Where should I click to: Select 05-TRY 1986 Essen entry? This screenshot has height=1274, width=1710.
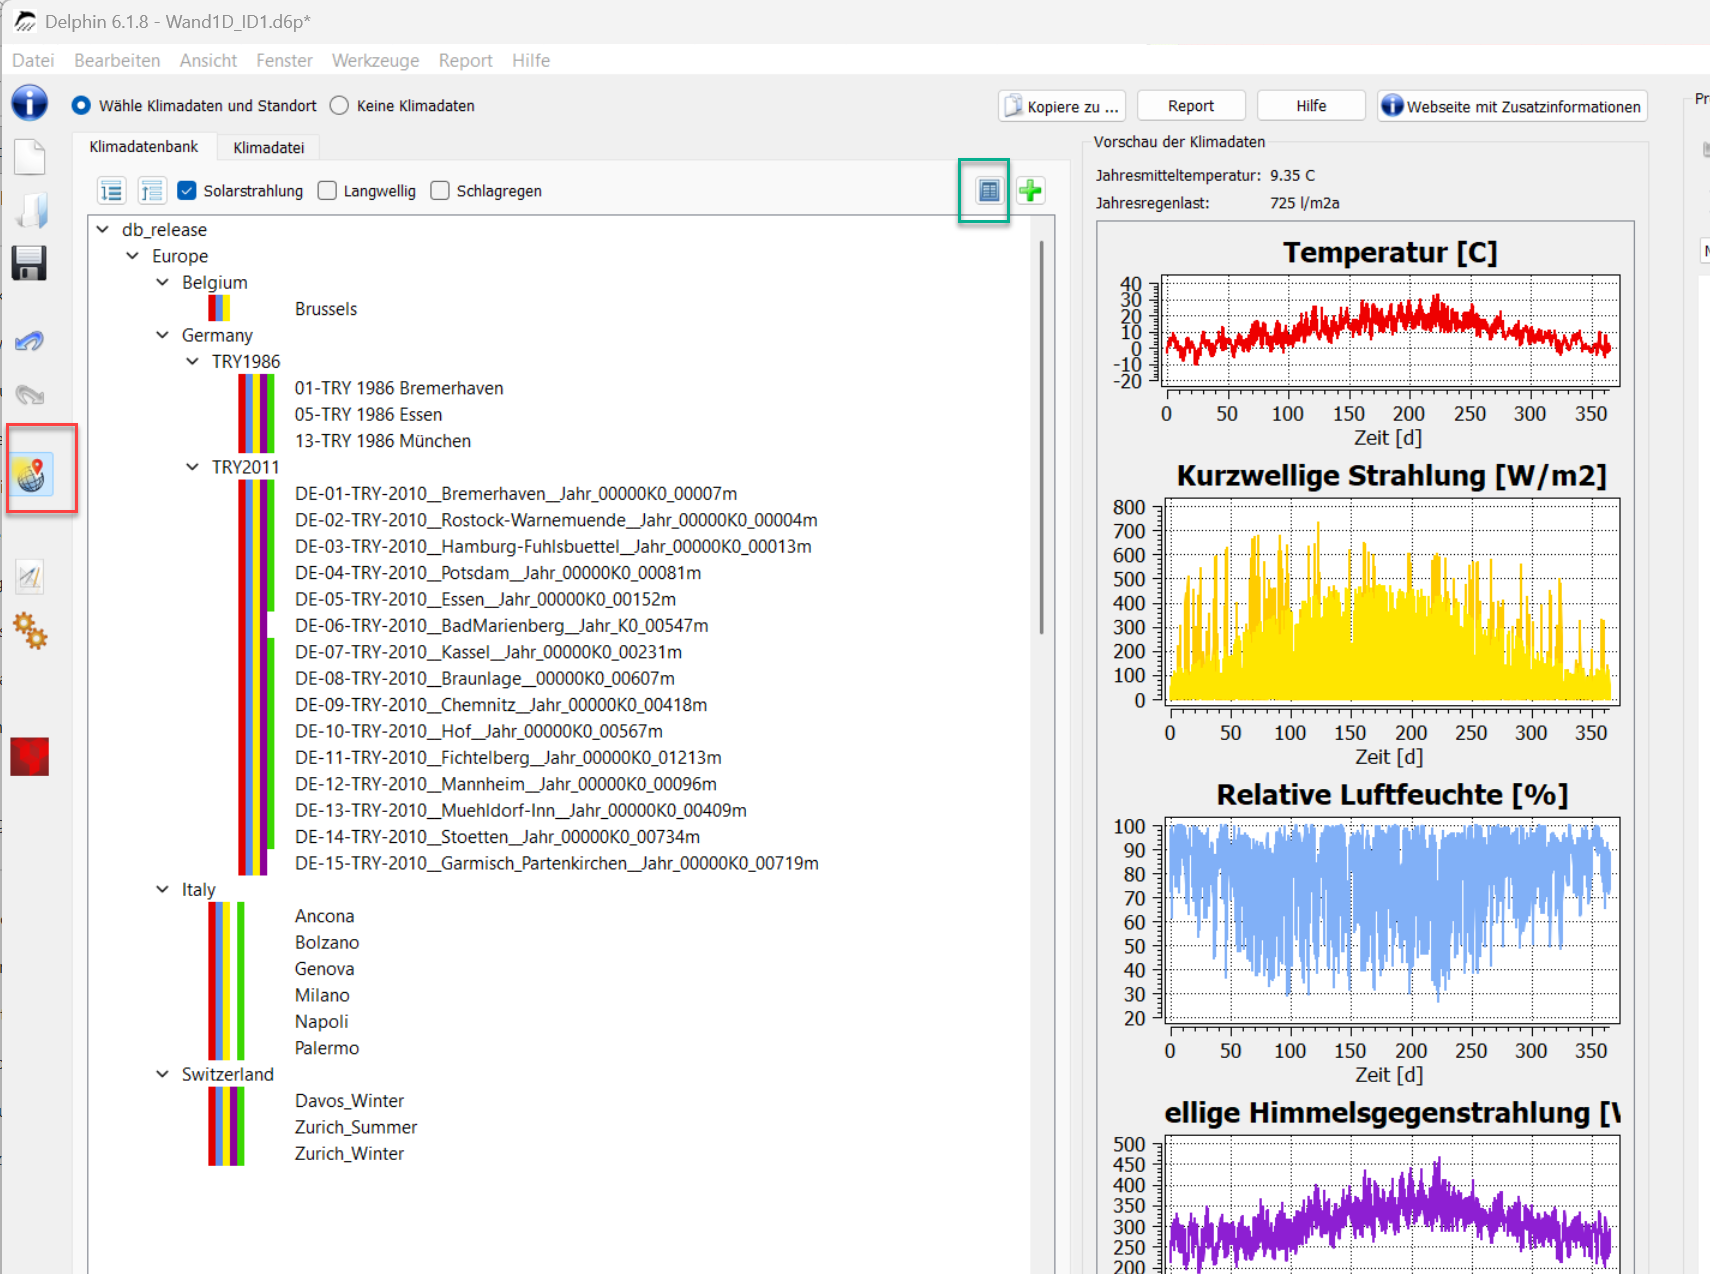click(x=368, y=414)
